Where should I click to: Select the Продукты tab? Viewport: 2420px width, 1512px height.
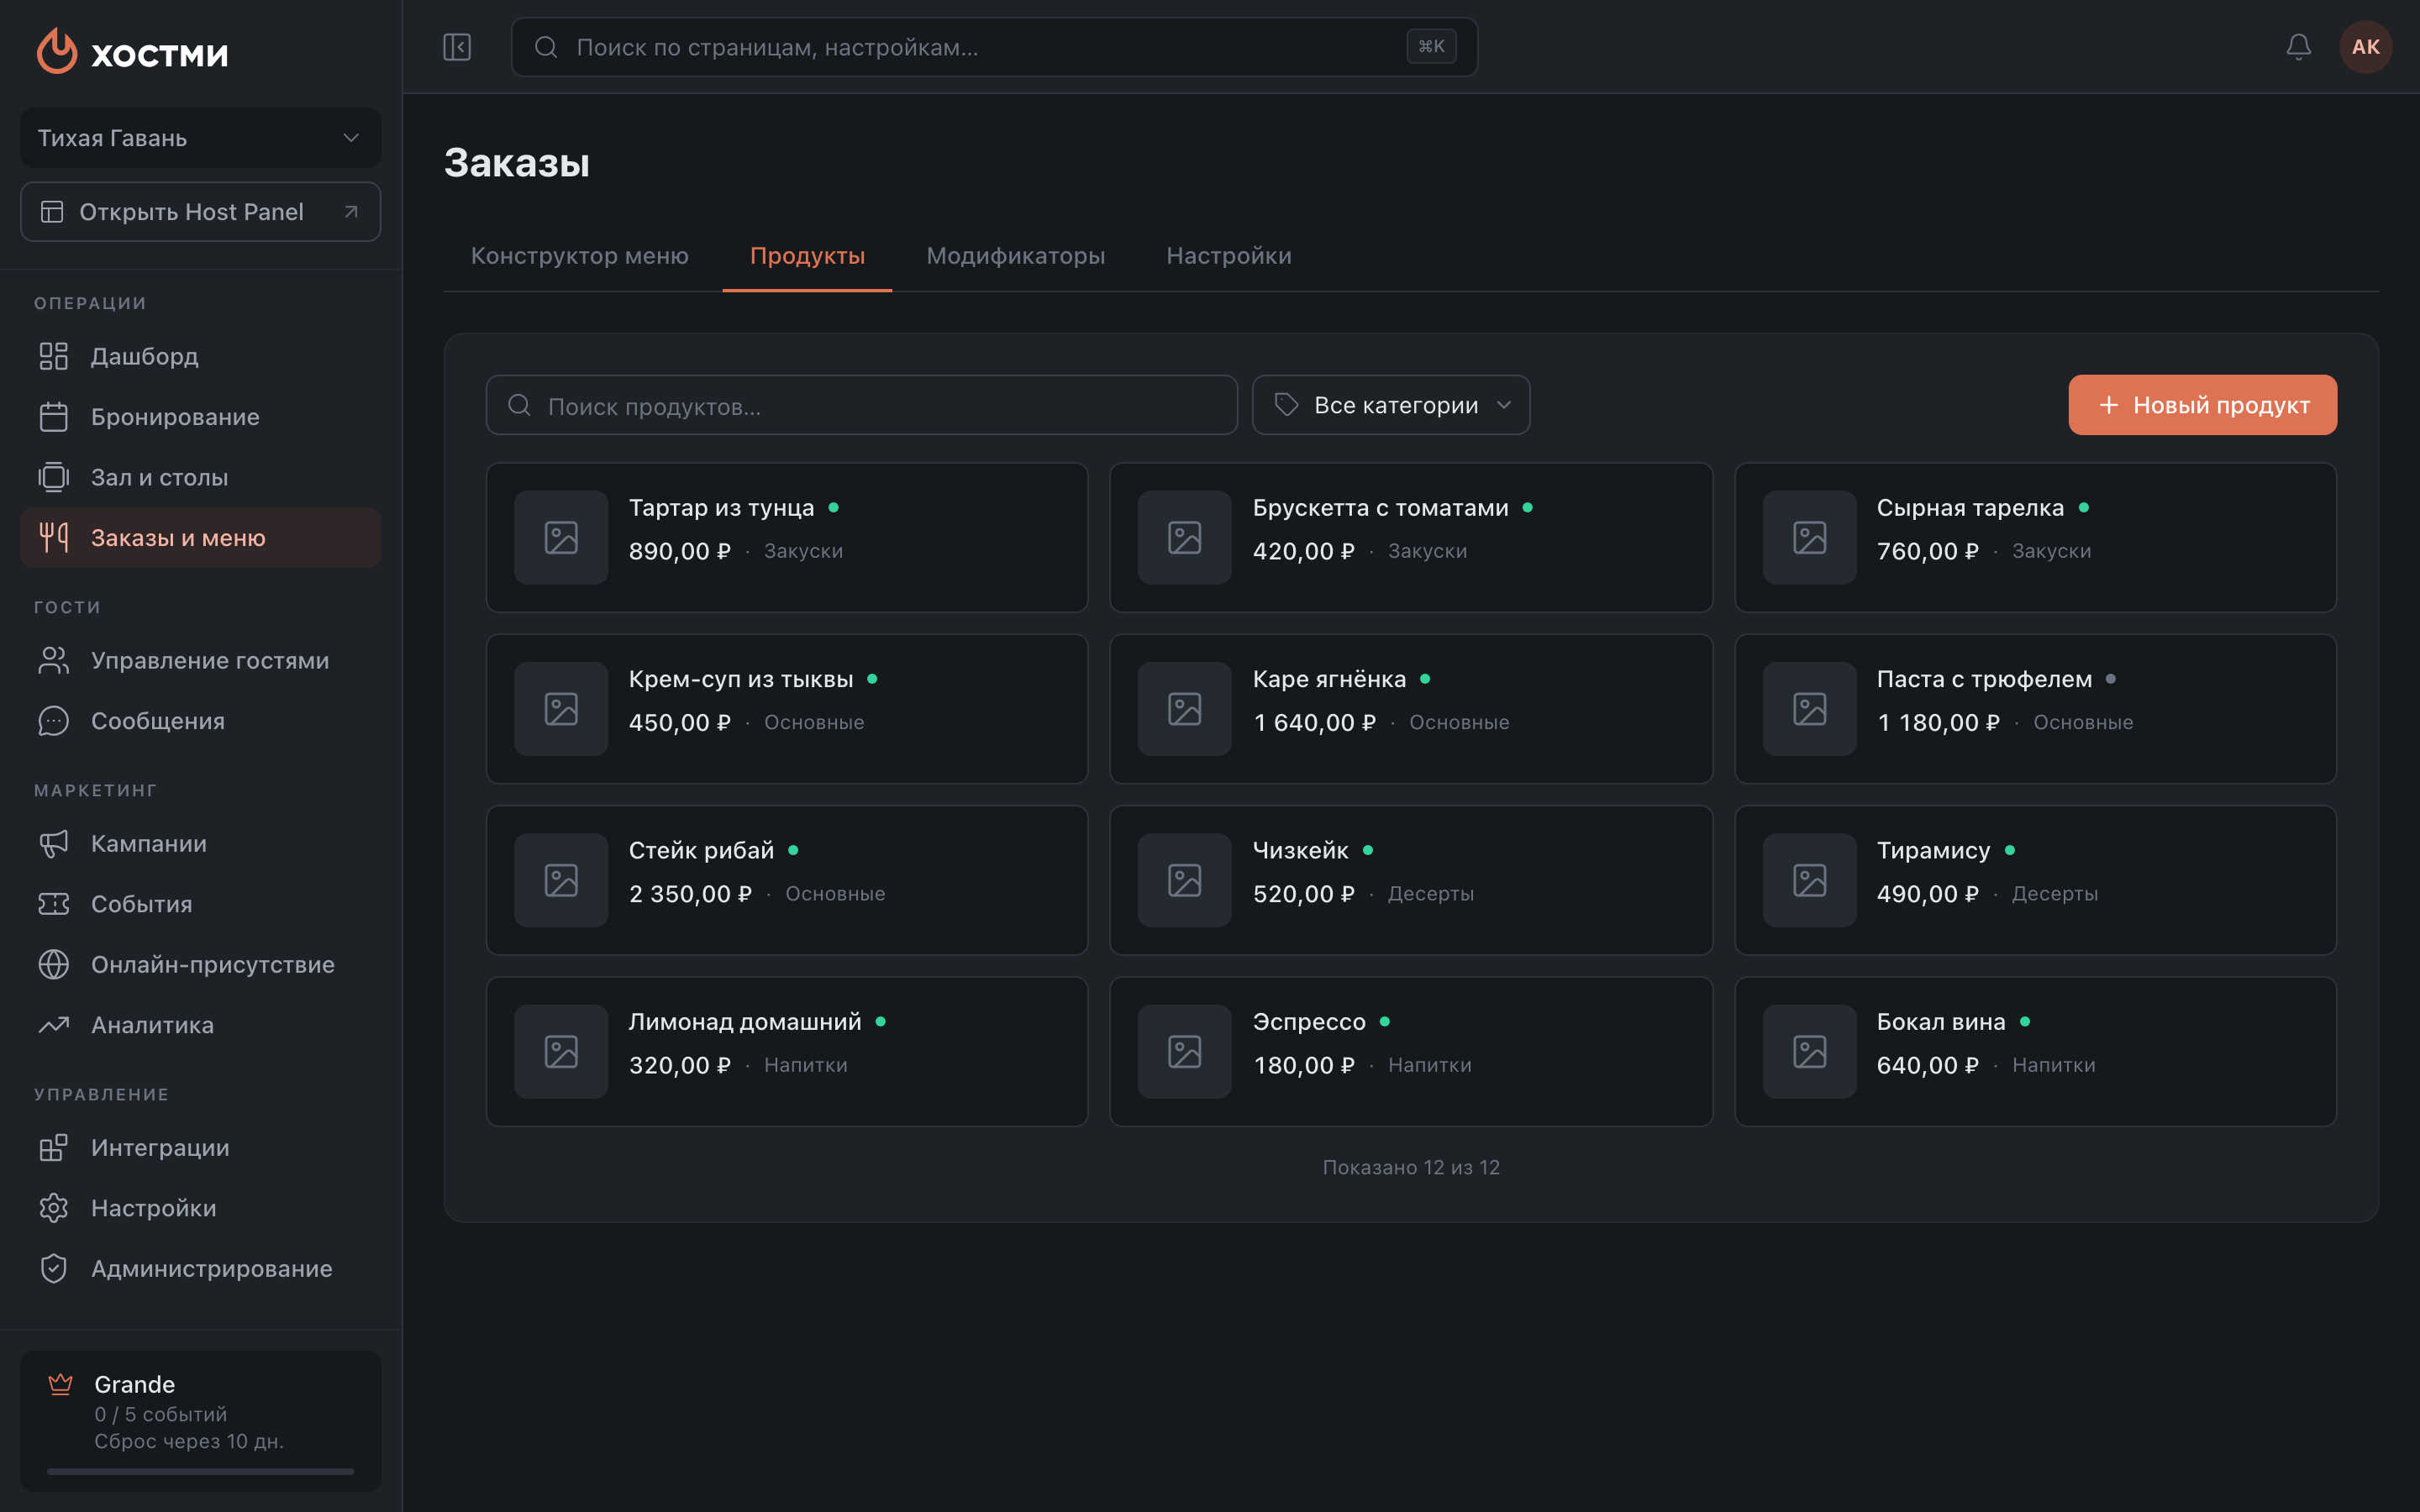tap(807, 256)
